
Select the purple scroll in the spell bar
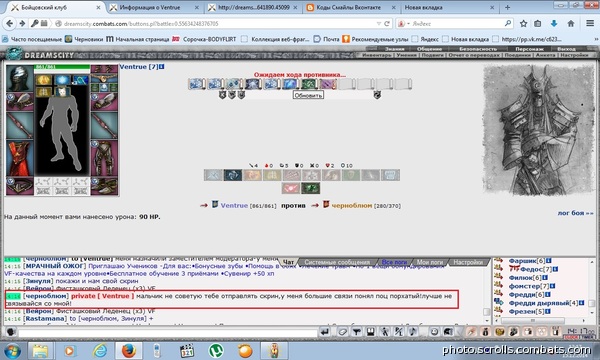tap(328, 84)
